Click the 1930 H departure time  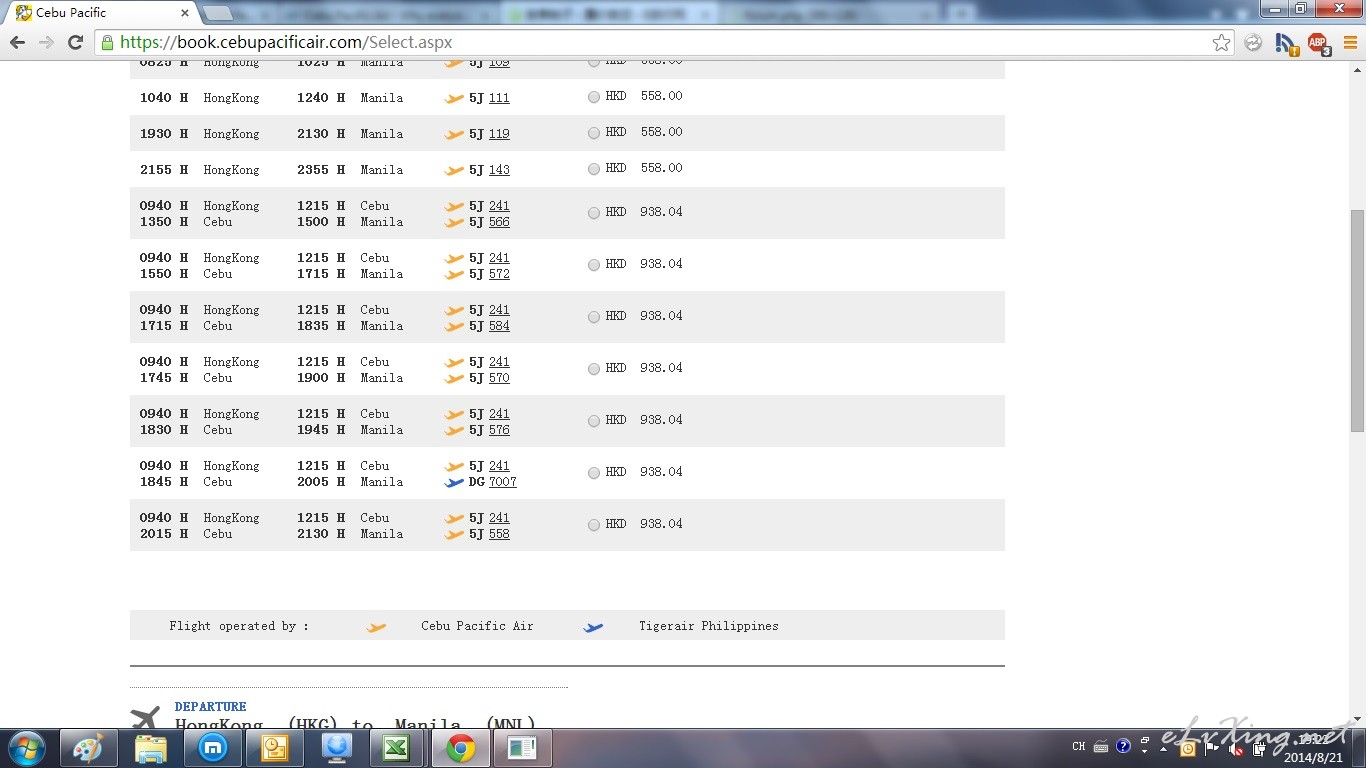[164, 134]
